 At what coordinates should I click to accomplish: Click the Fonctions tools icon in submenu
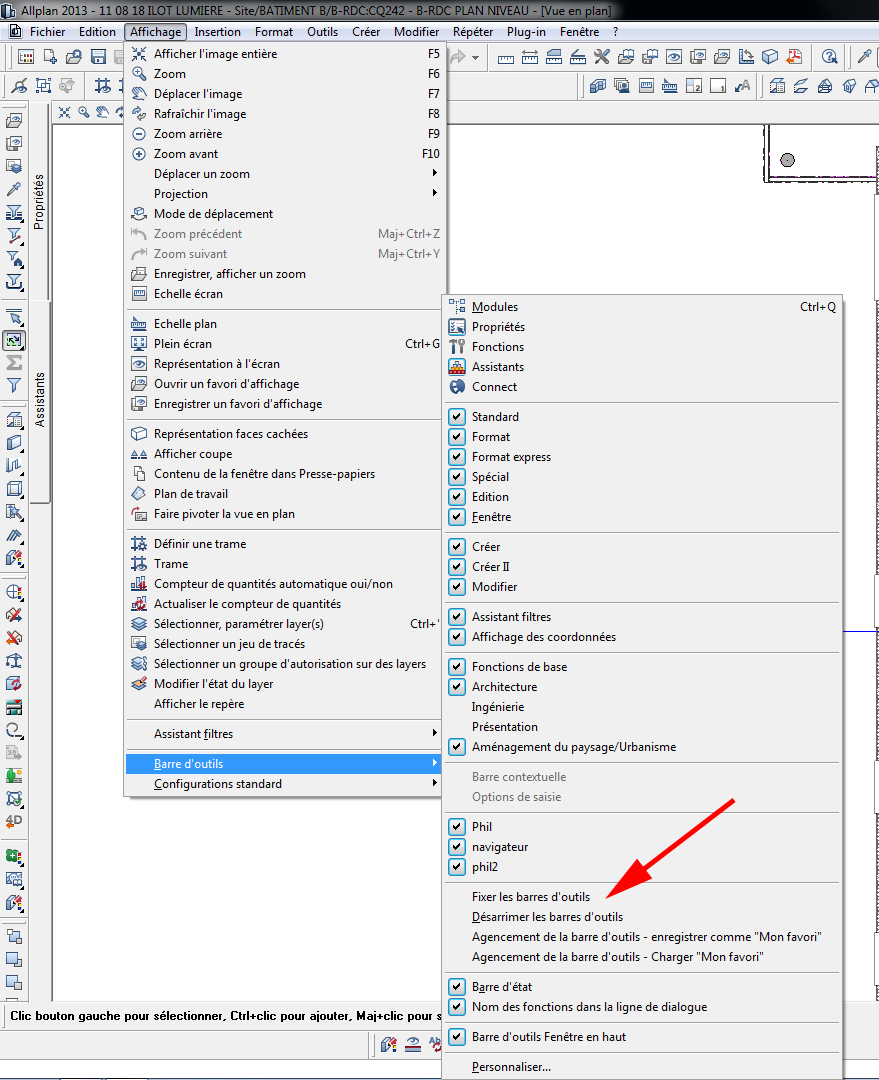[x=457, y=346]
